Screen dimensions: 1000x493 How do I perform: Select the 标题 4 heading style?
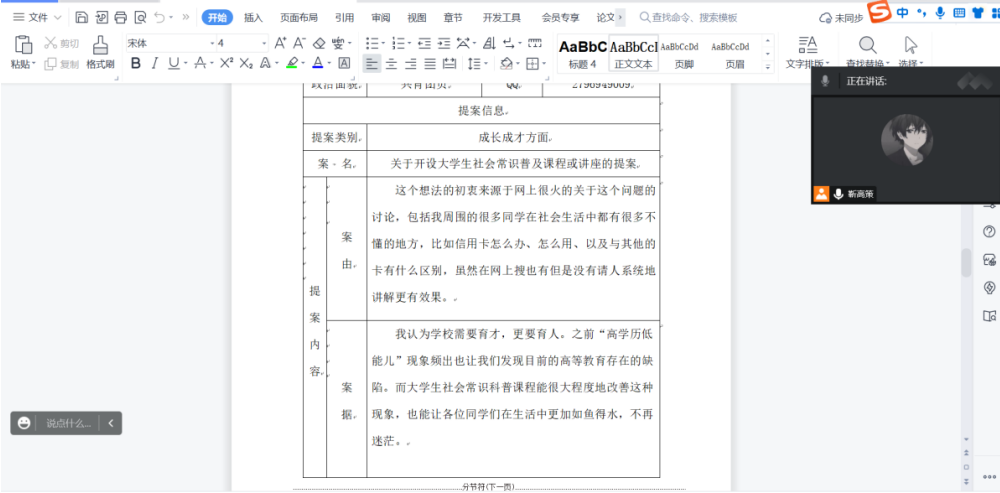(582, 53)
